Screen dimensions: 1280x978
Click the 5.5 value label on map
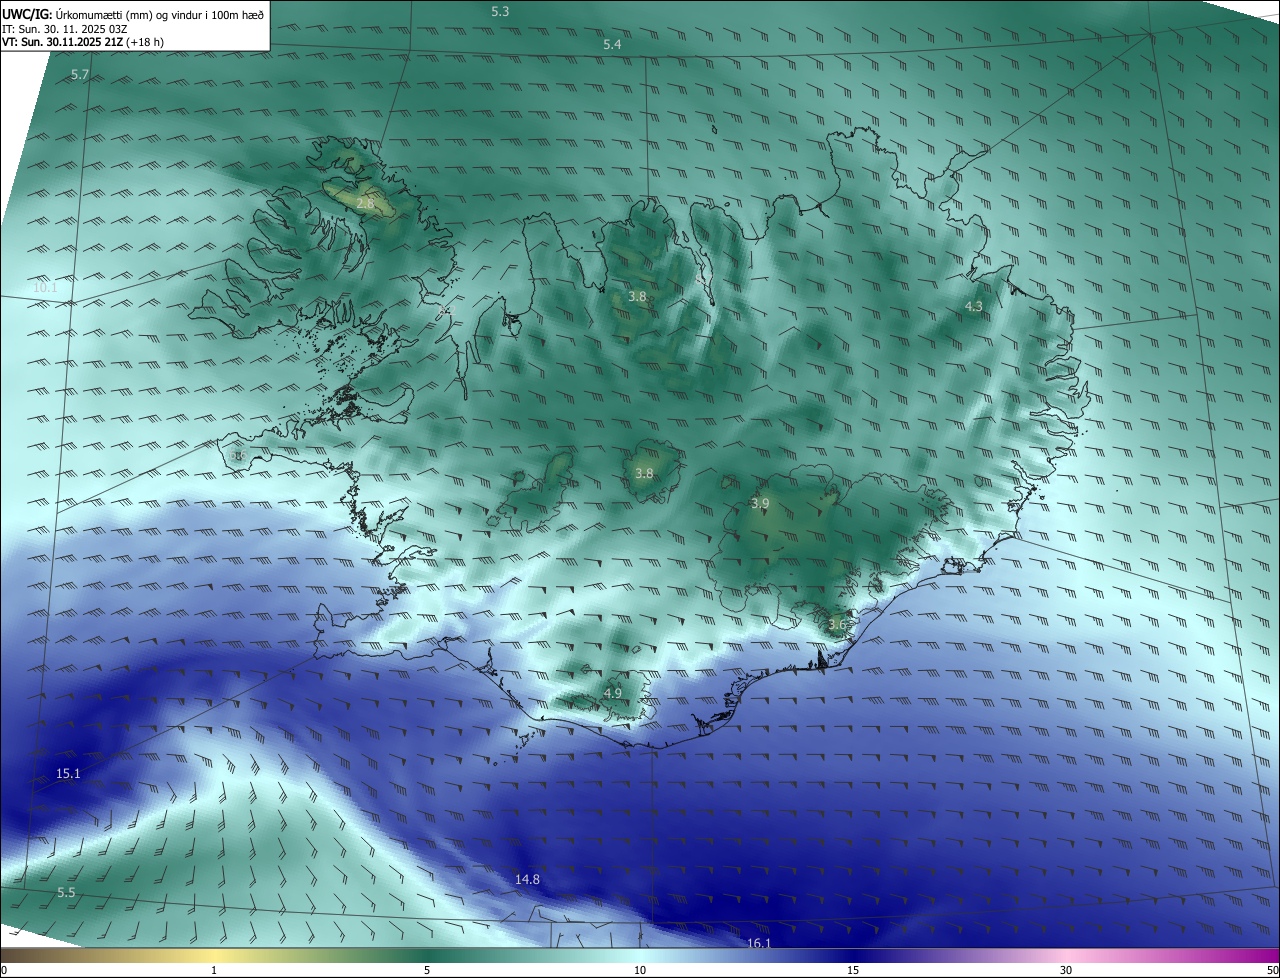tap(66, 892)
